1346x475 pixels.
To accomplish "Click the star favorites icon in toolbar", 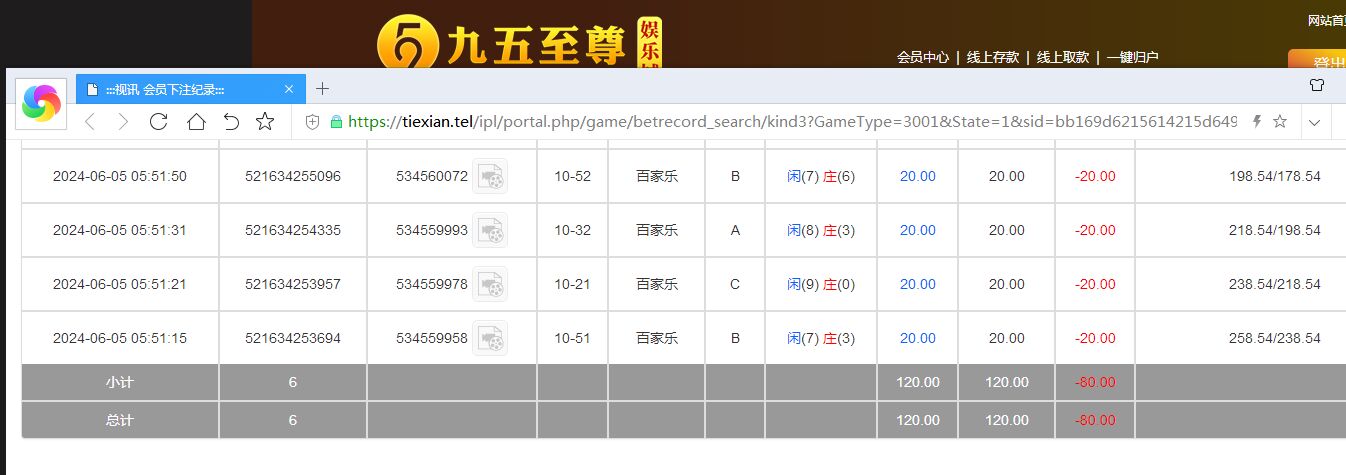I will (265, 122).
